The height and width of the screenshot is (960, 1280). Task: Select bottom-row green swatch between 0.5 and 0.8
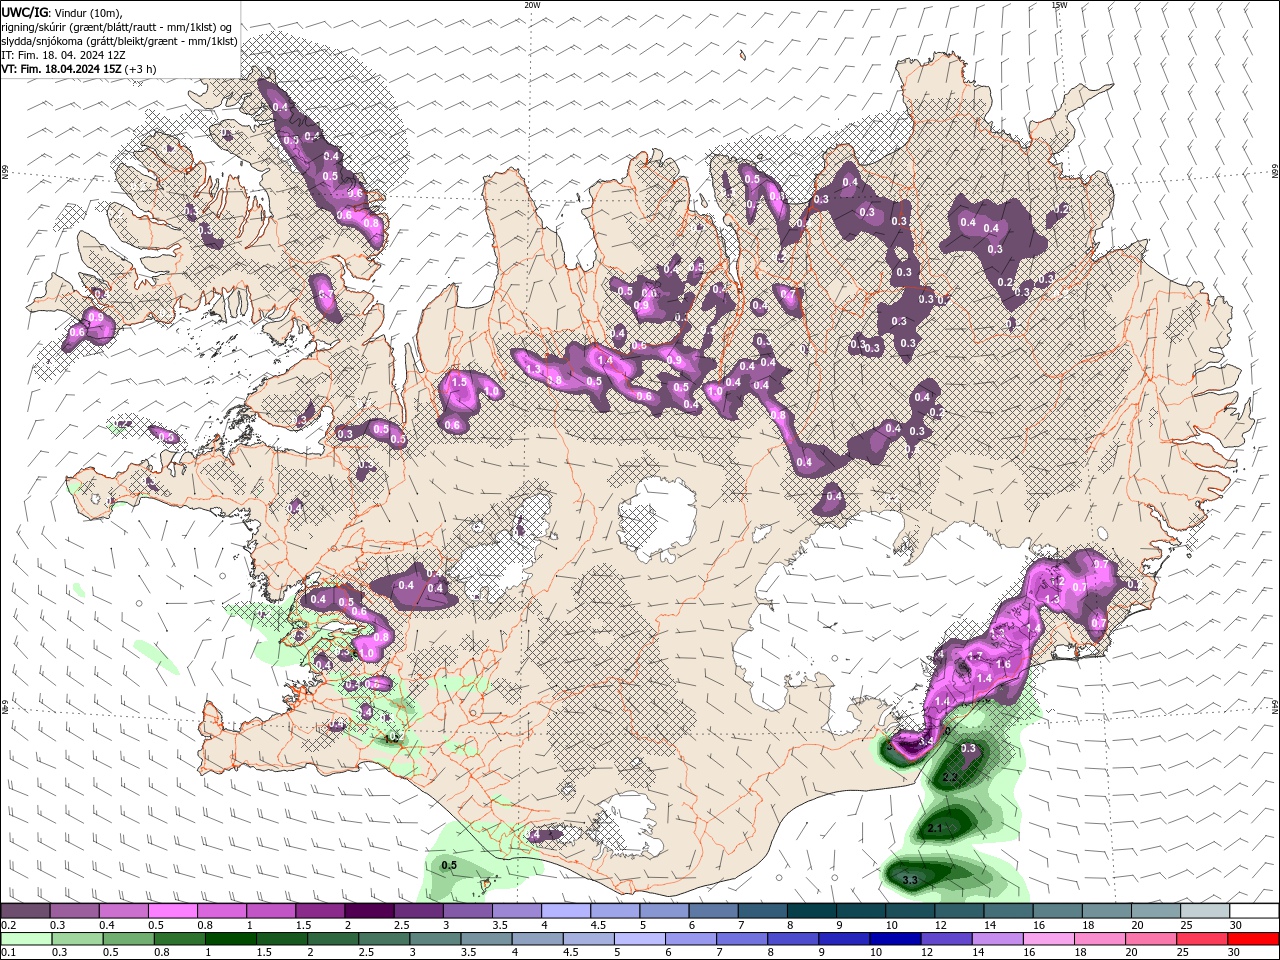[x=128, y=939]
